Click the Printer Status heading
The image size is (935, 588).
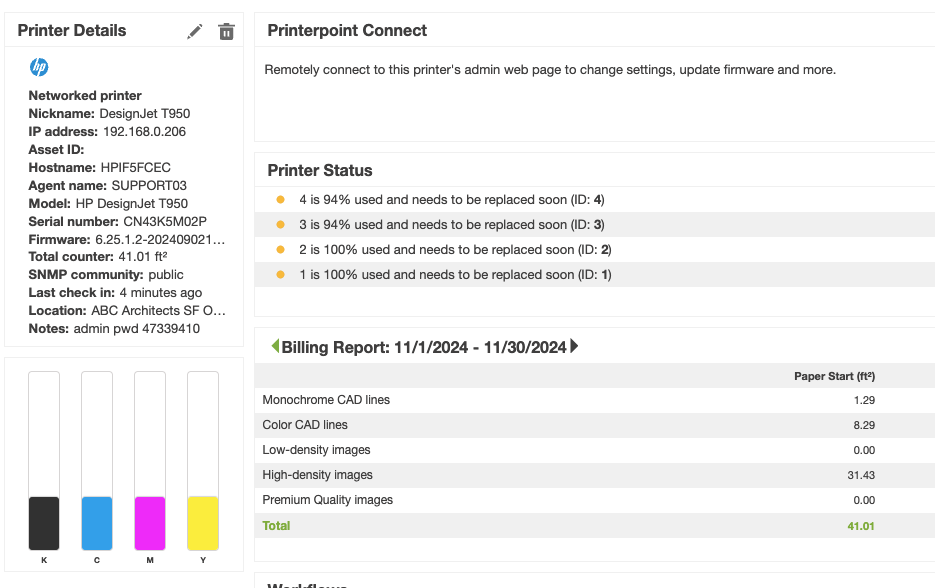[320, 171]
